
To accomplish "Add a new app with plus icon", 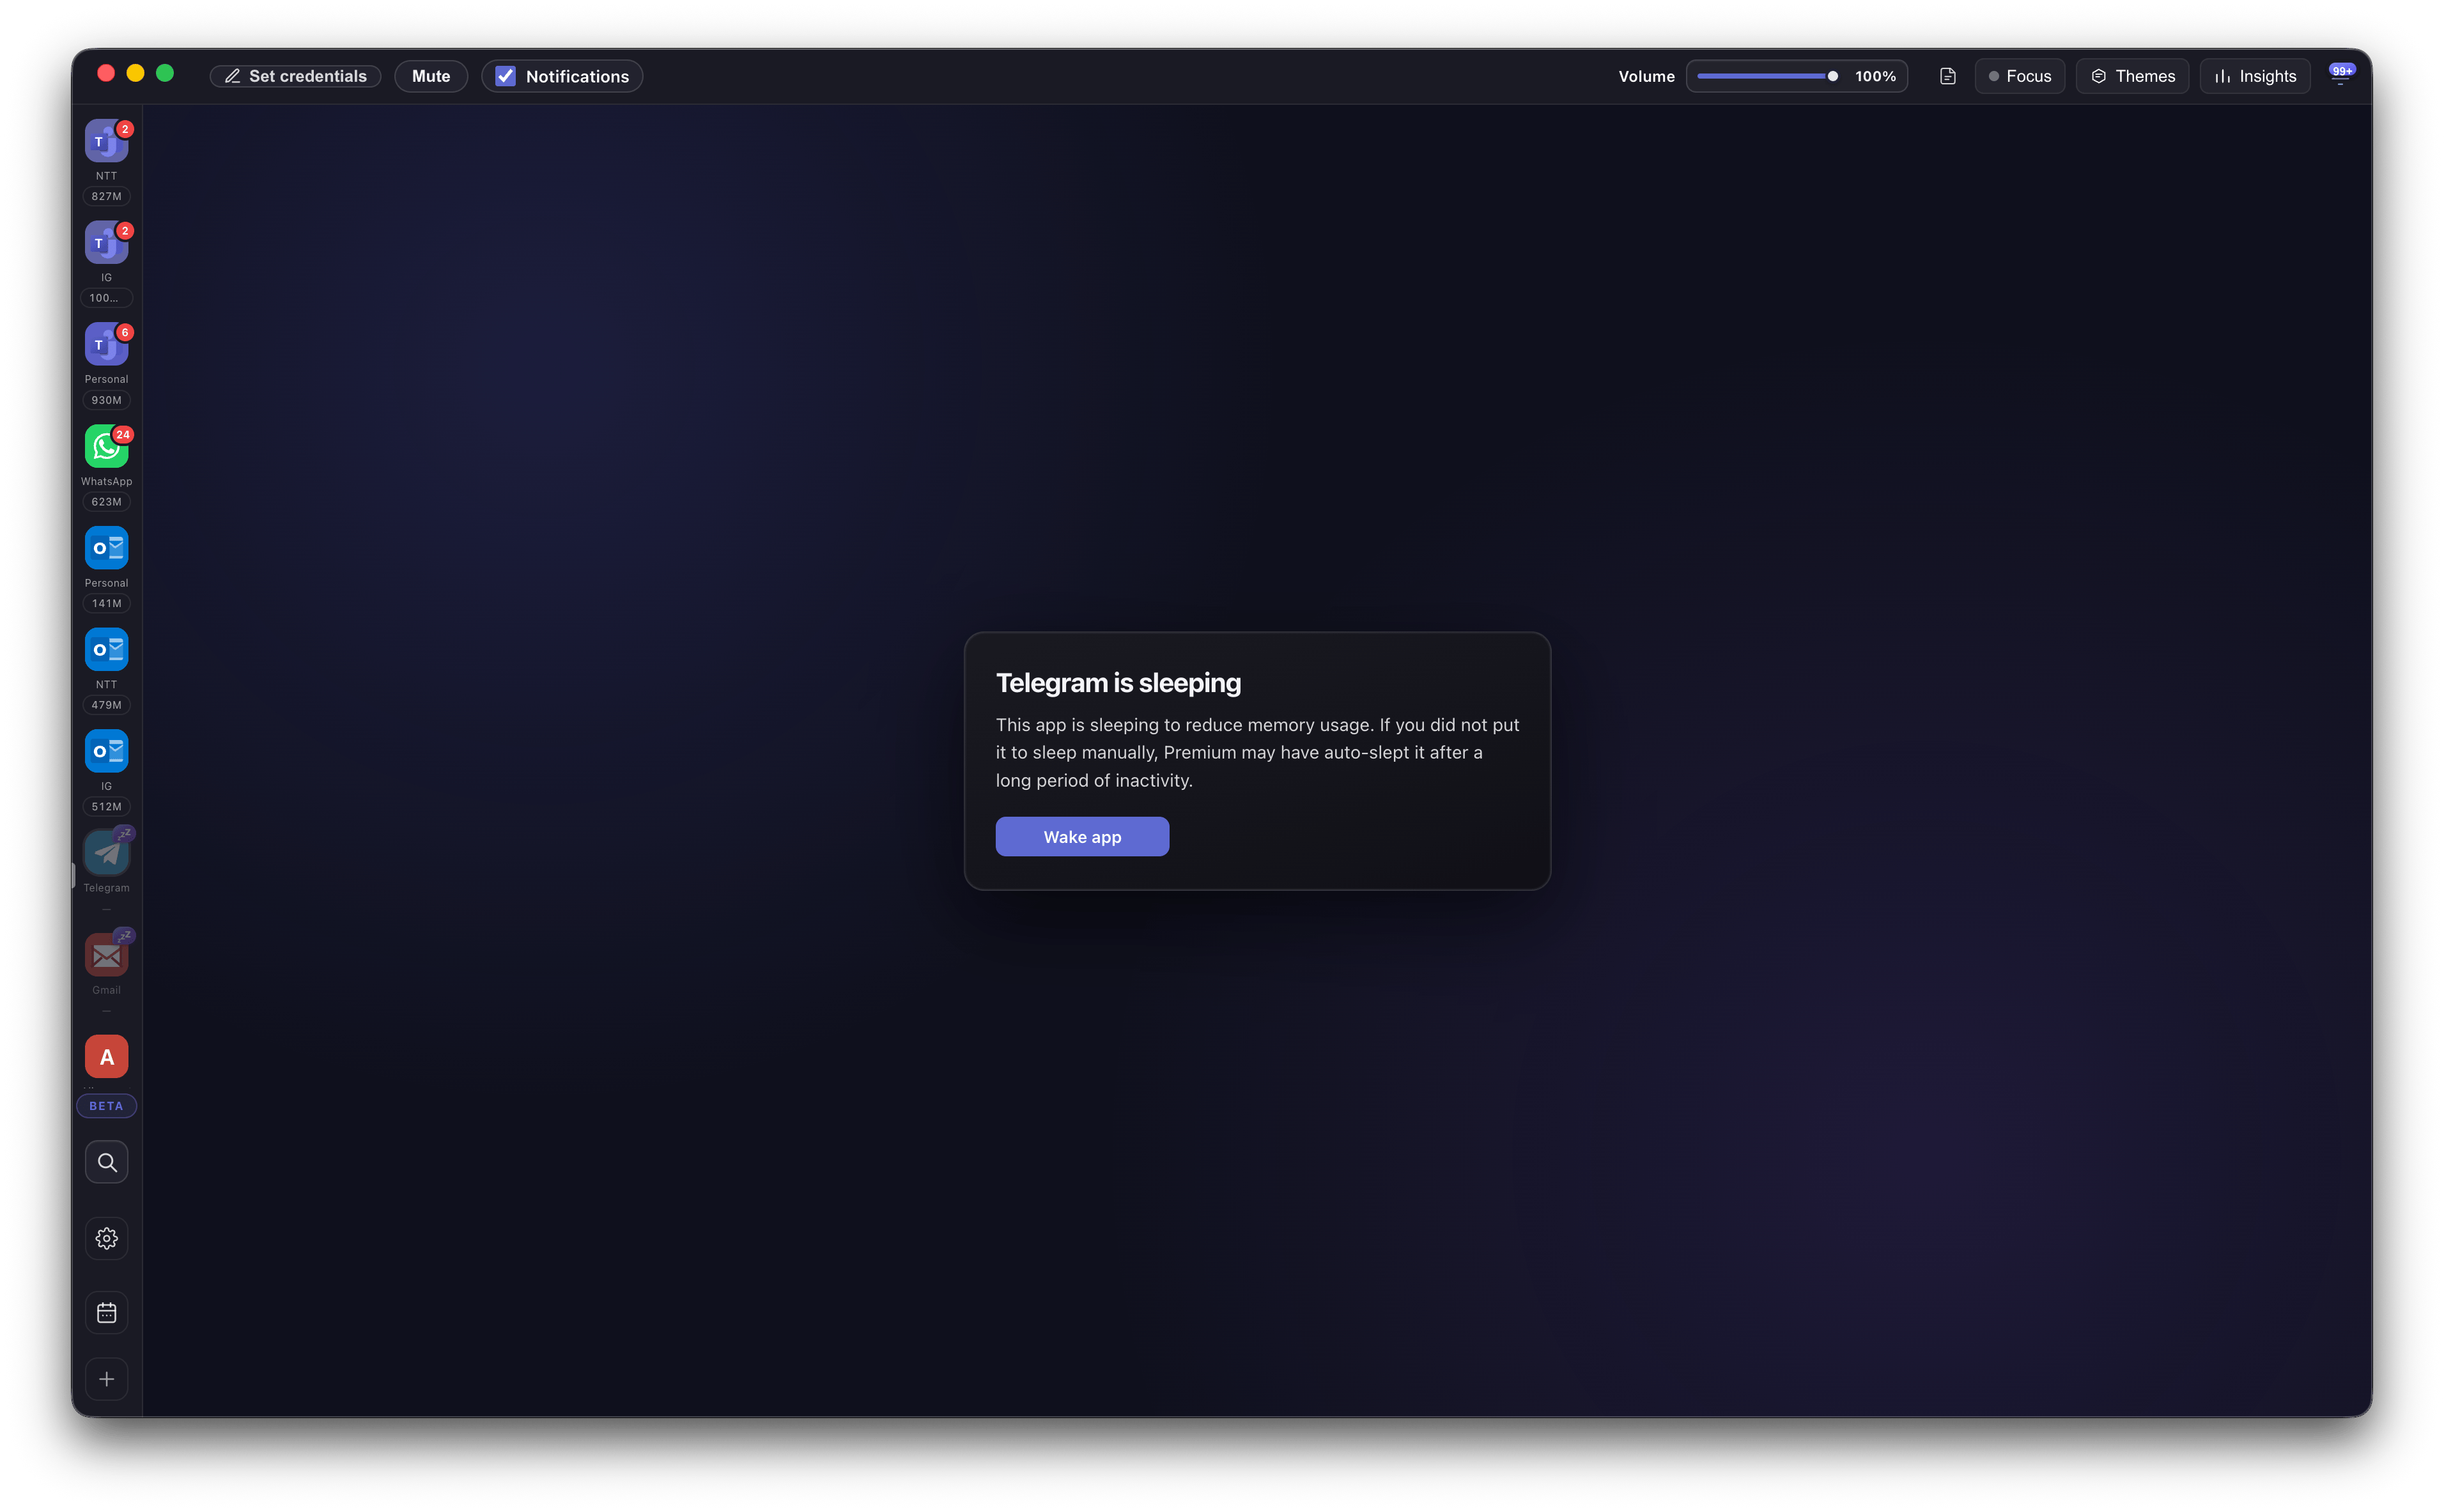I will tap(106, 1379).
